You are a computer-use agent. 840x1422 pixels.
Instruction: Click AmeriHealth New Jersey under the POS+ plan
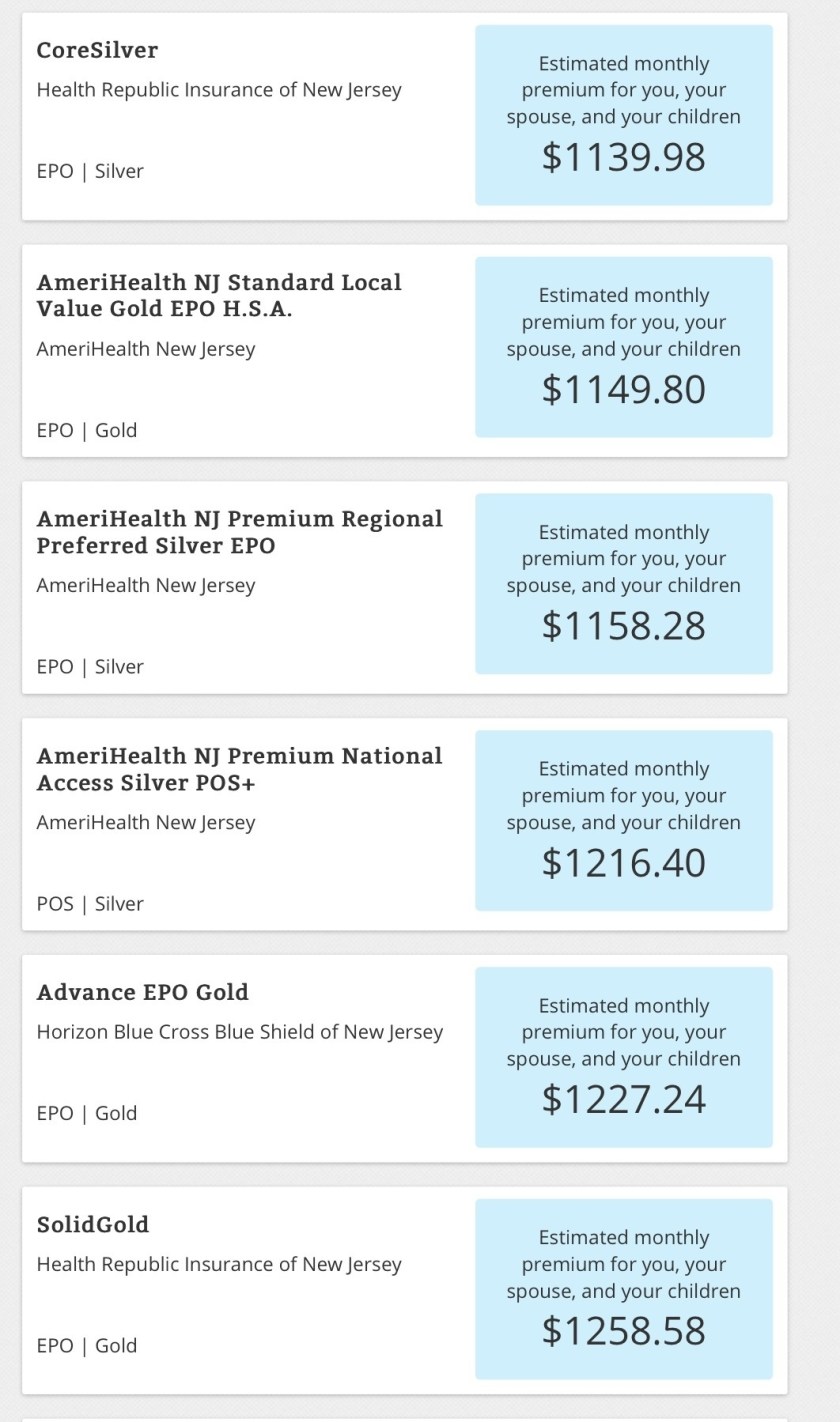(x=146, y=822)
